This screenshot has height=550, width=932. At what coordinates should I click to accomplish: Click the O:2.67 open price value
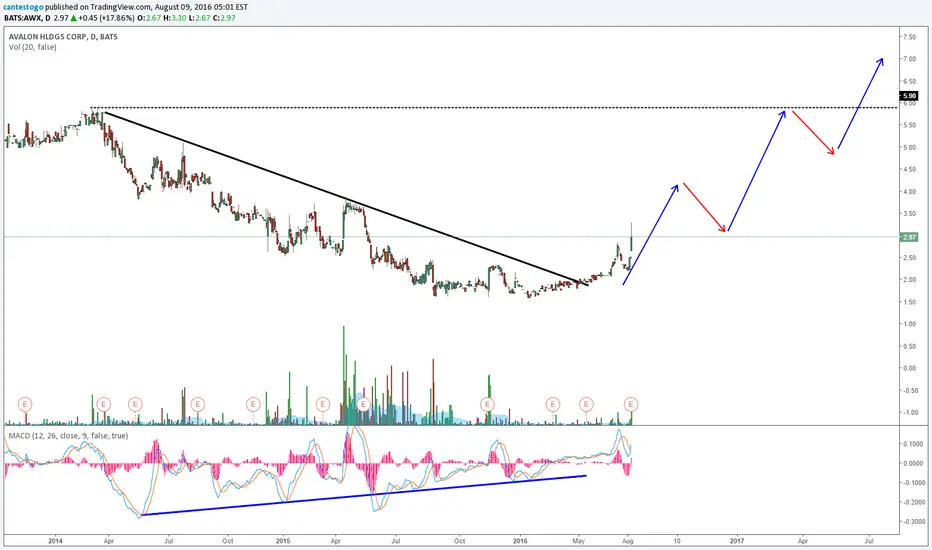tap(149, 18)
